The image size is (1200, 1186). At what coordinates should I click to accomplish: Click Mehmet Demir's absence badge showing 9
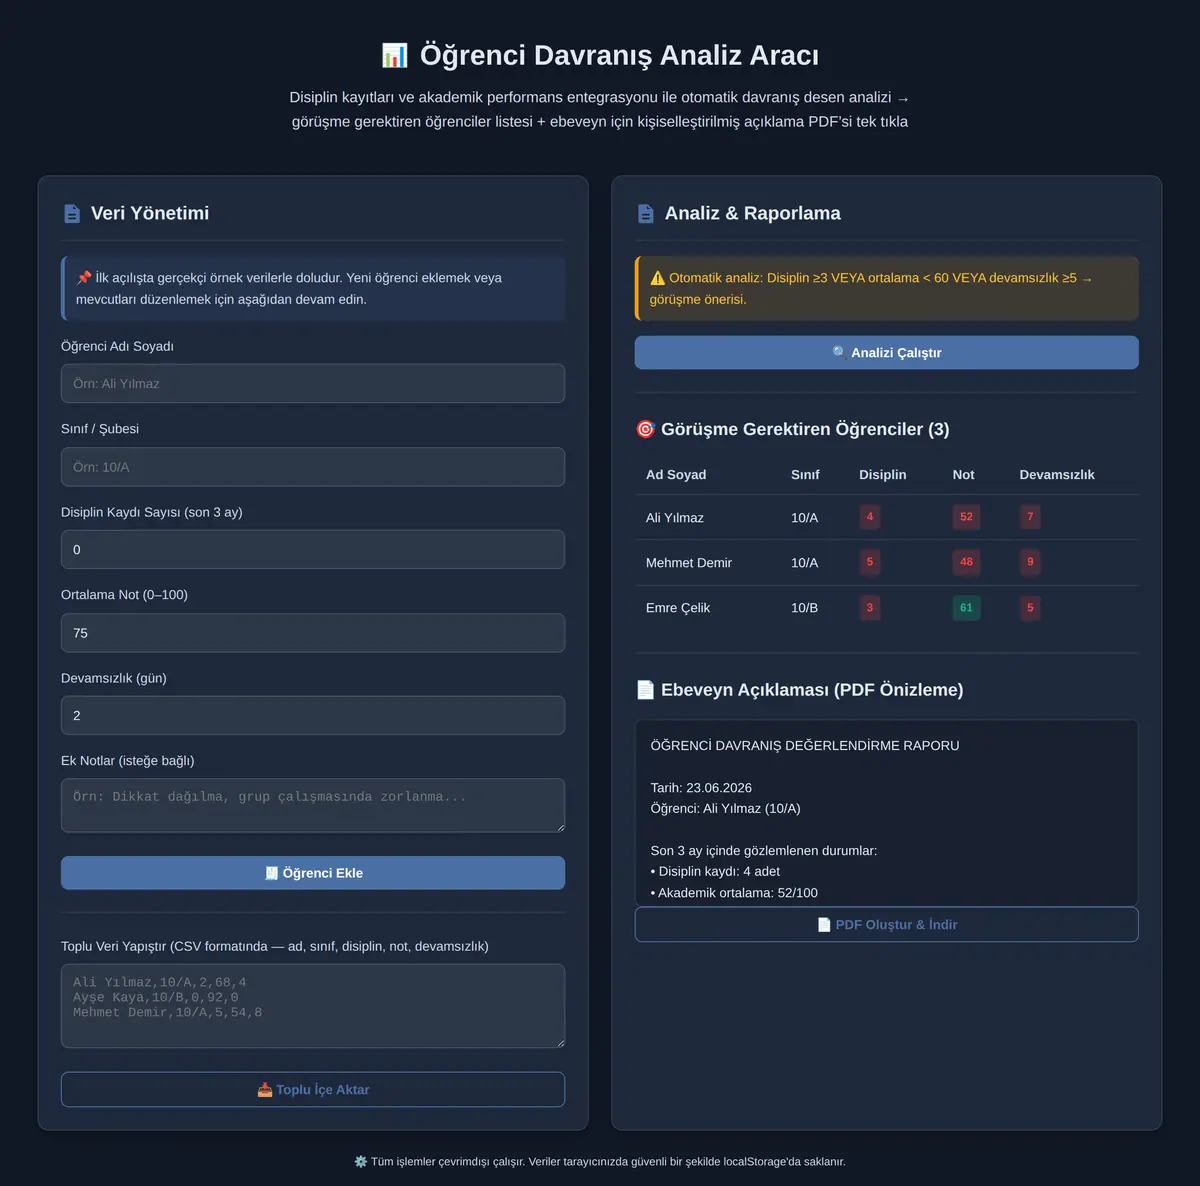pos(1030,562)
